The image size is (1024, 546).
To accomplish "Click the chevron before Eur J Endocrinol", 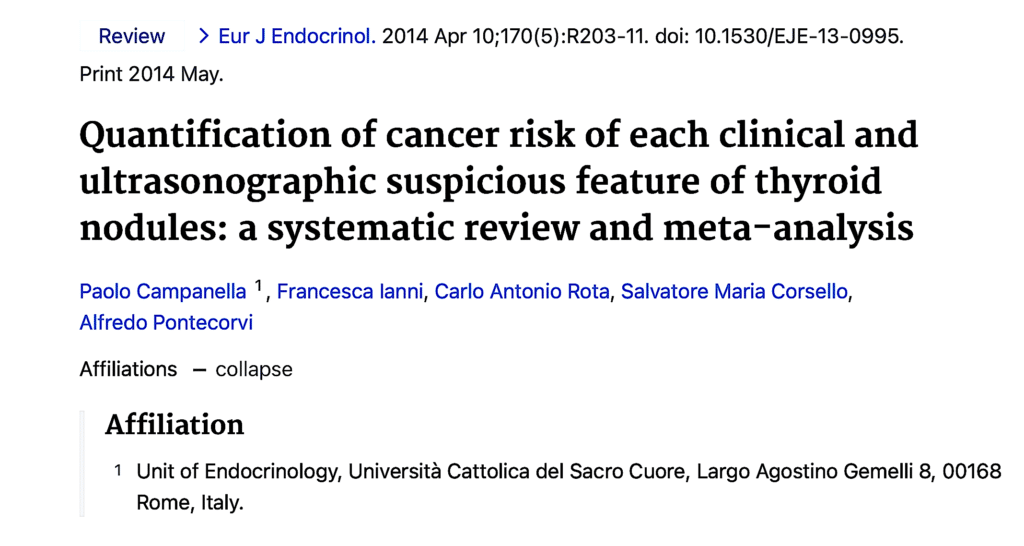I will click(205, 37).
